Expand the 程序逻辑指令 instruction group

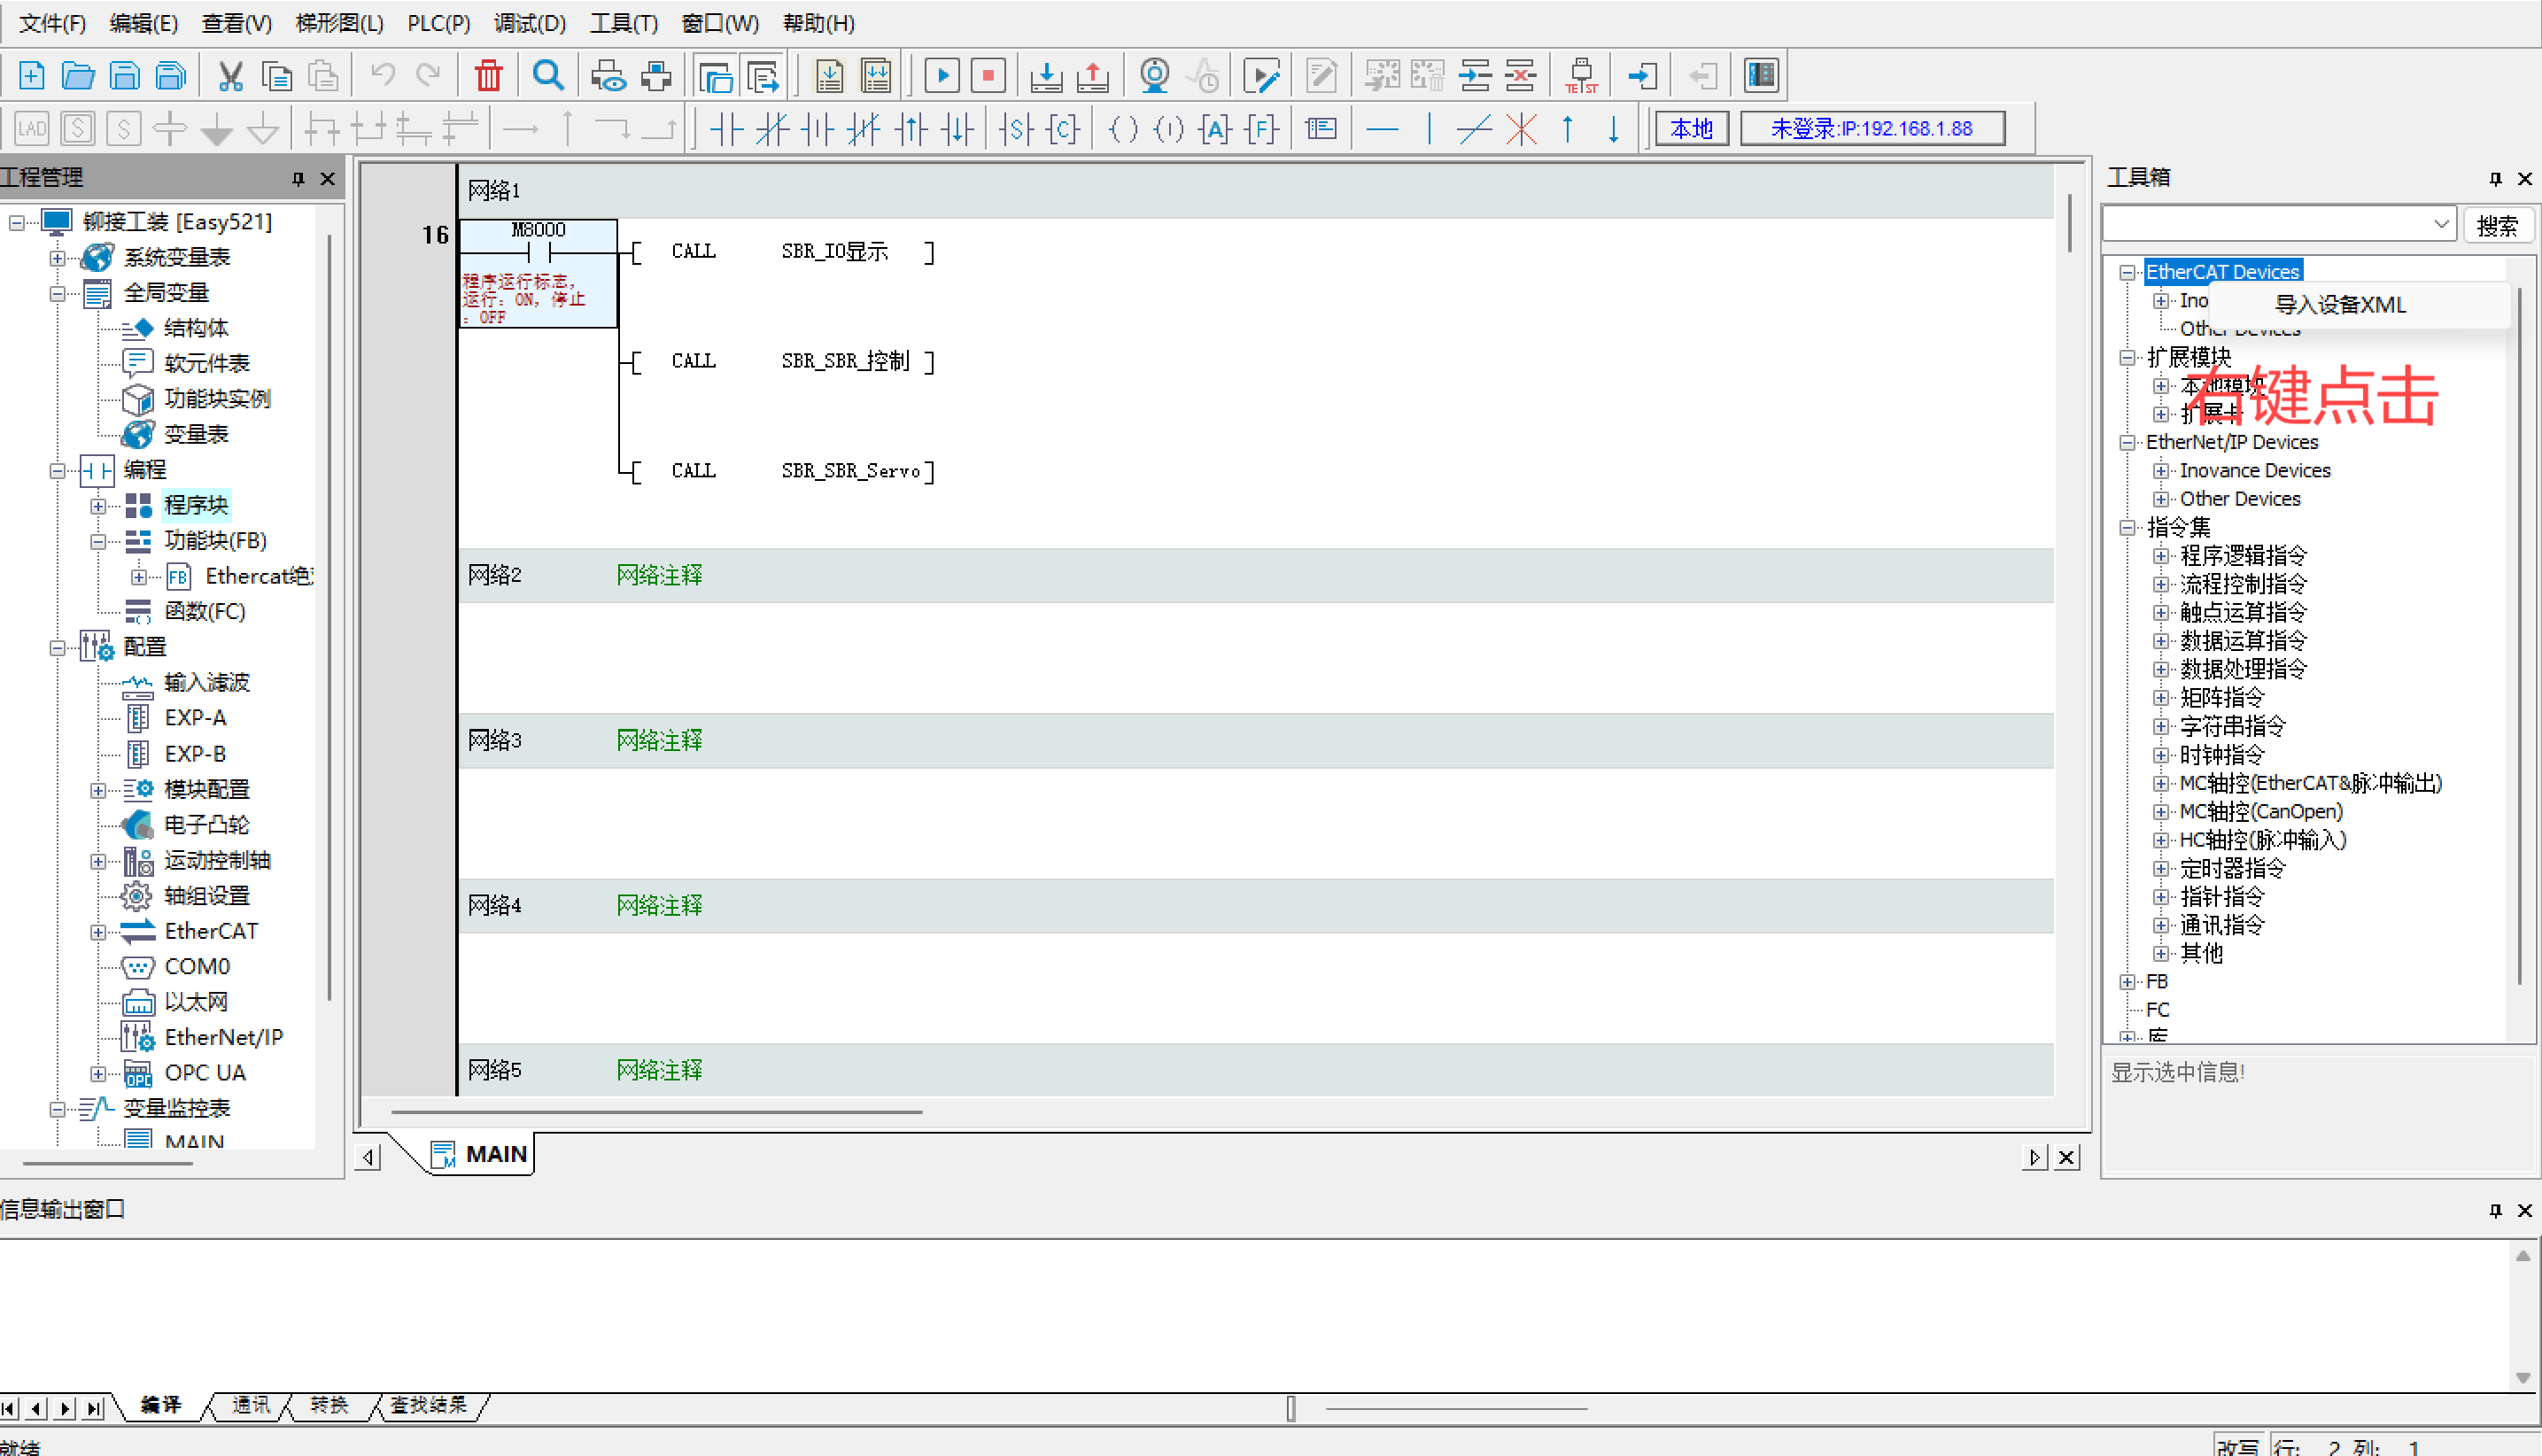click(x=2160, y=556)
